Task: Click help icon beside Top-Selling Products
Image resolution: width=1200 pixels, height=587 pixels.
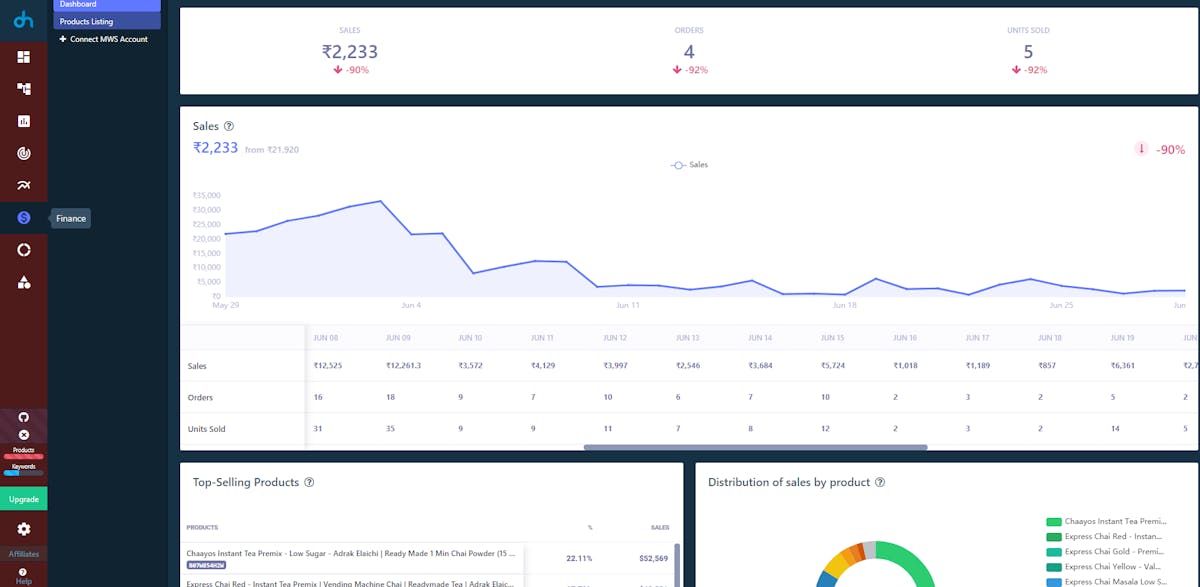Action: tap(309, 482)
